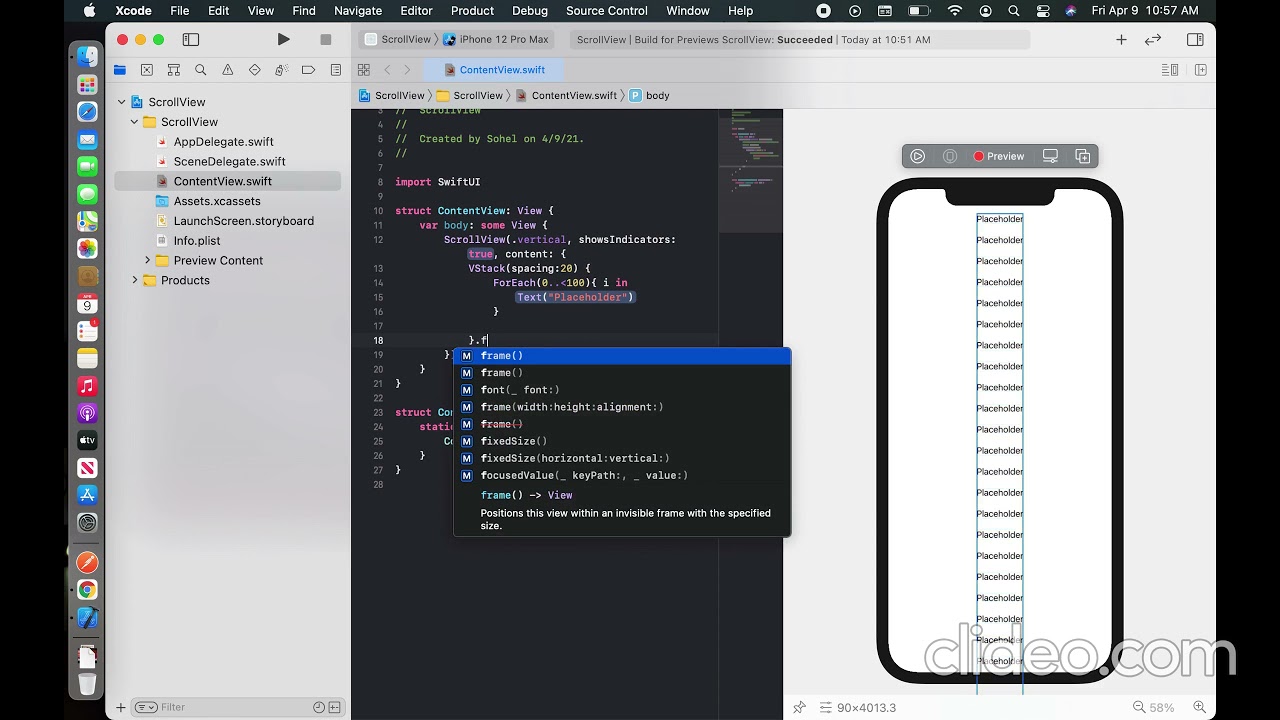This screenshot has height=720, width=1280.
Task: Choose frame(width:height:alignment:) completion
Action: point(622,407)
